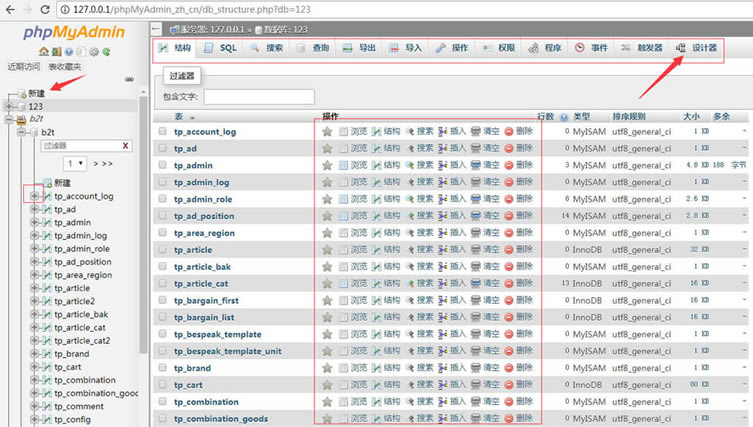Image resolution: width=753 pixels, height=427 pixels.
Task: Go to last tree page with >> link
Action: point(107,164)
